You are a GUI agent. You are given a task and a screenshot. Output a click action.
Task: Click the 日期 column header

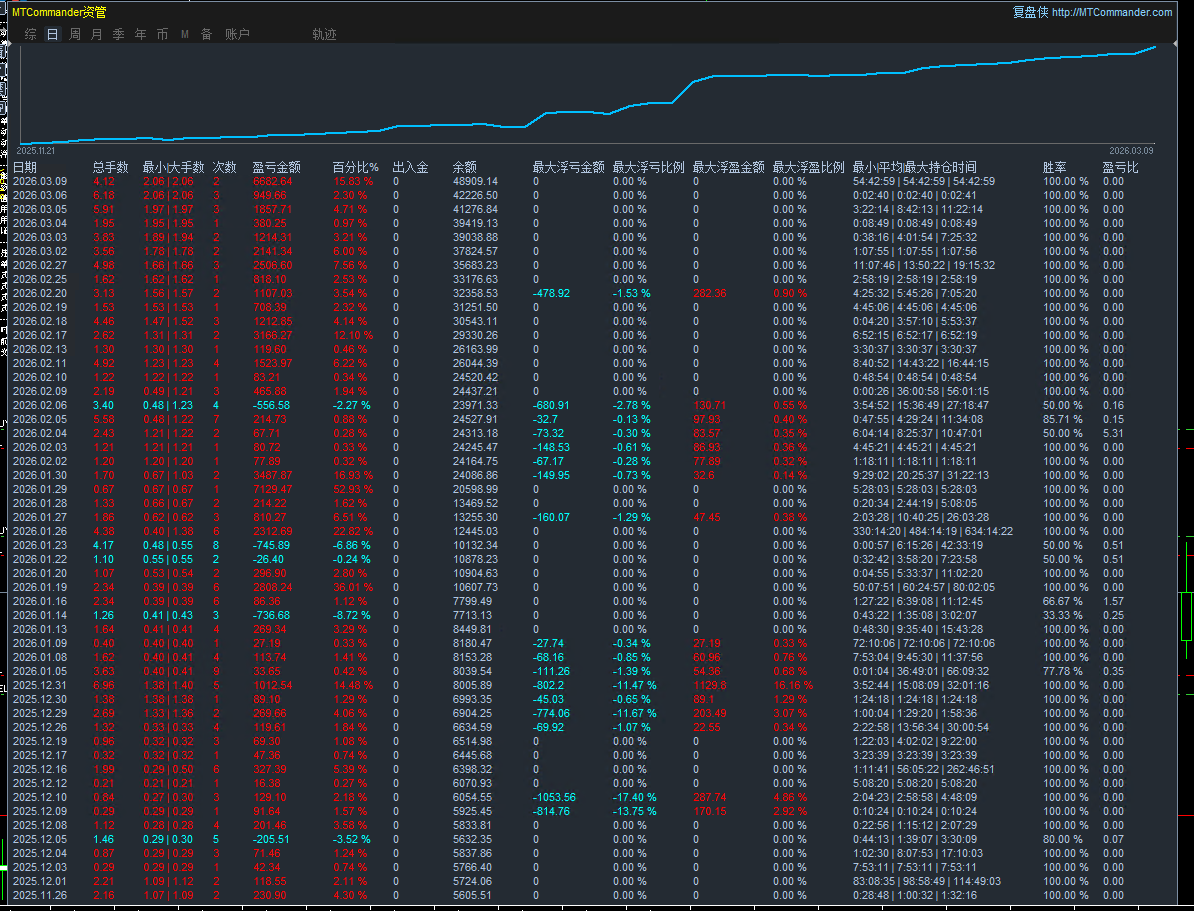pyautogui.click(x=25, y=167)
